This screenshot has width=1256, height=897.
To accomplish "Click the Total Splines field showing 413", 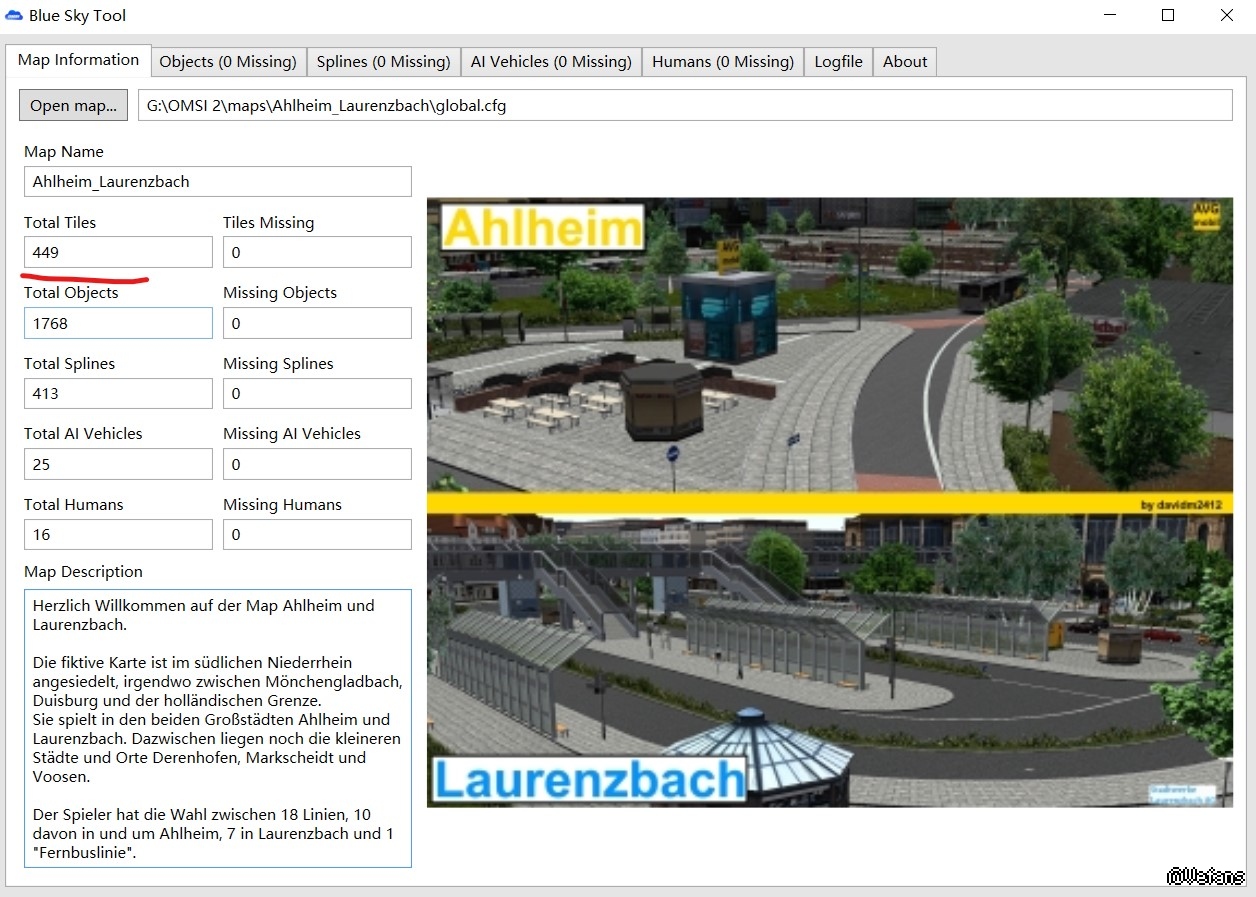I will point(118,394).
